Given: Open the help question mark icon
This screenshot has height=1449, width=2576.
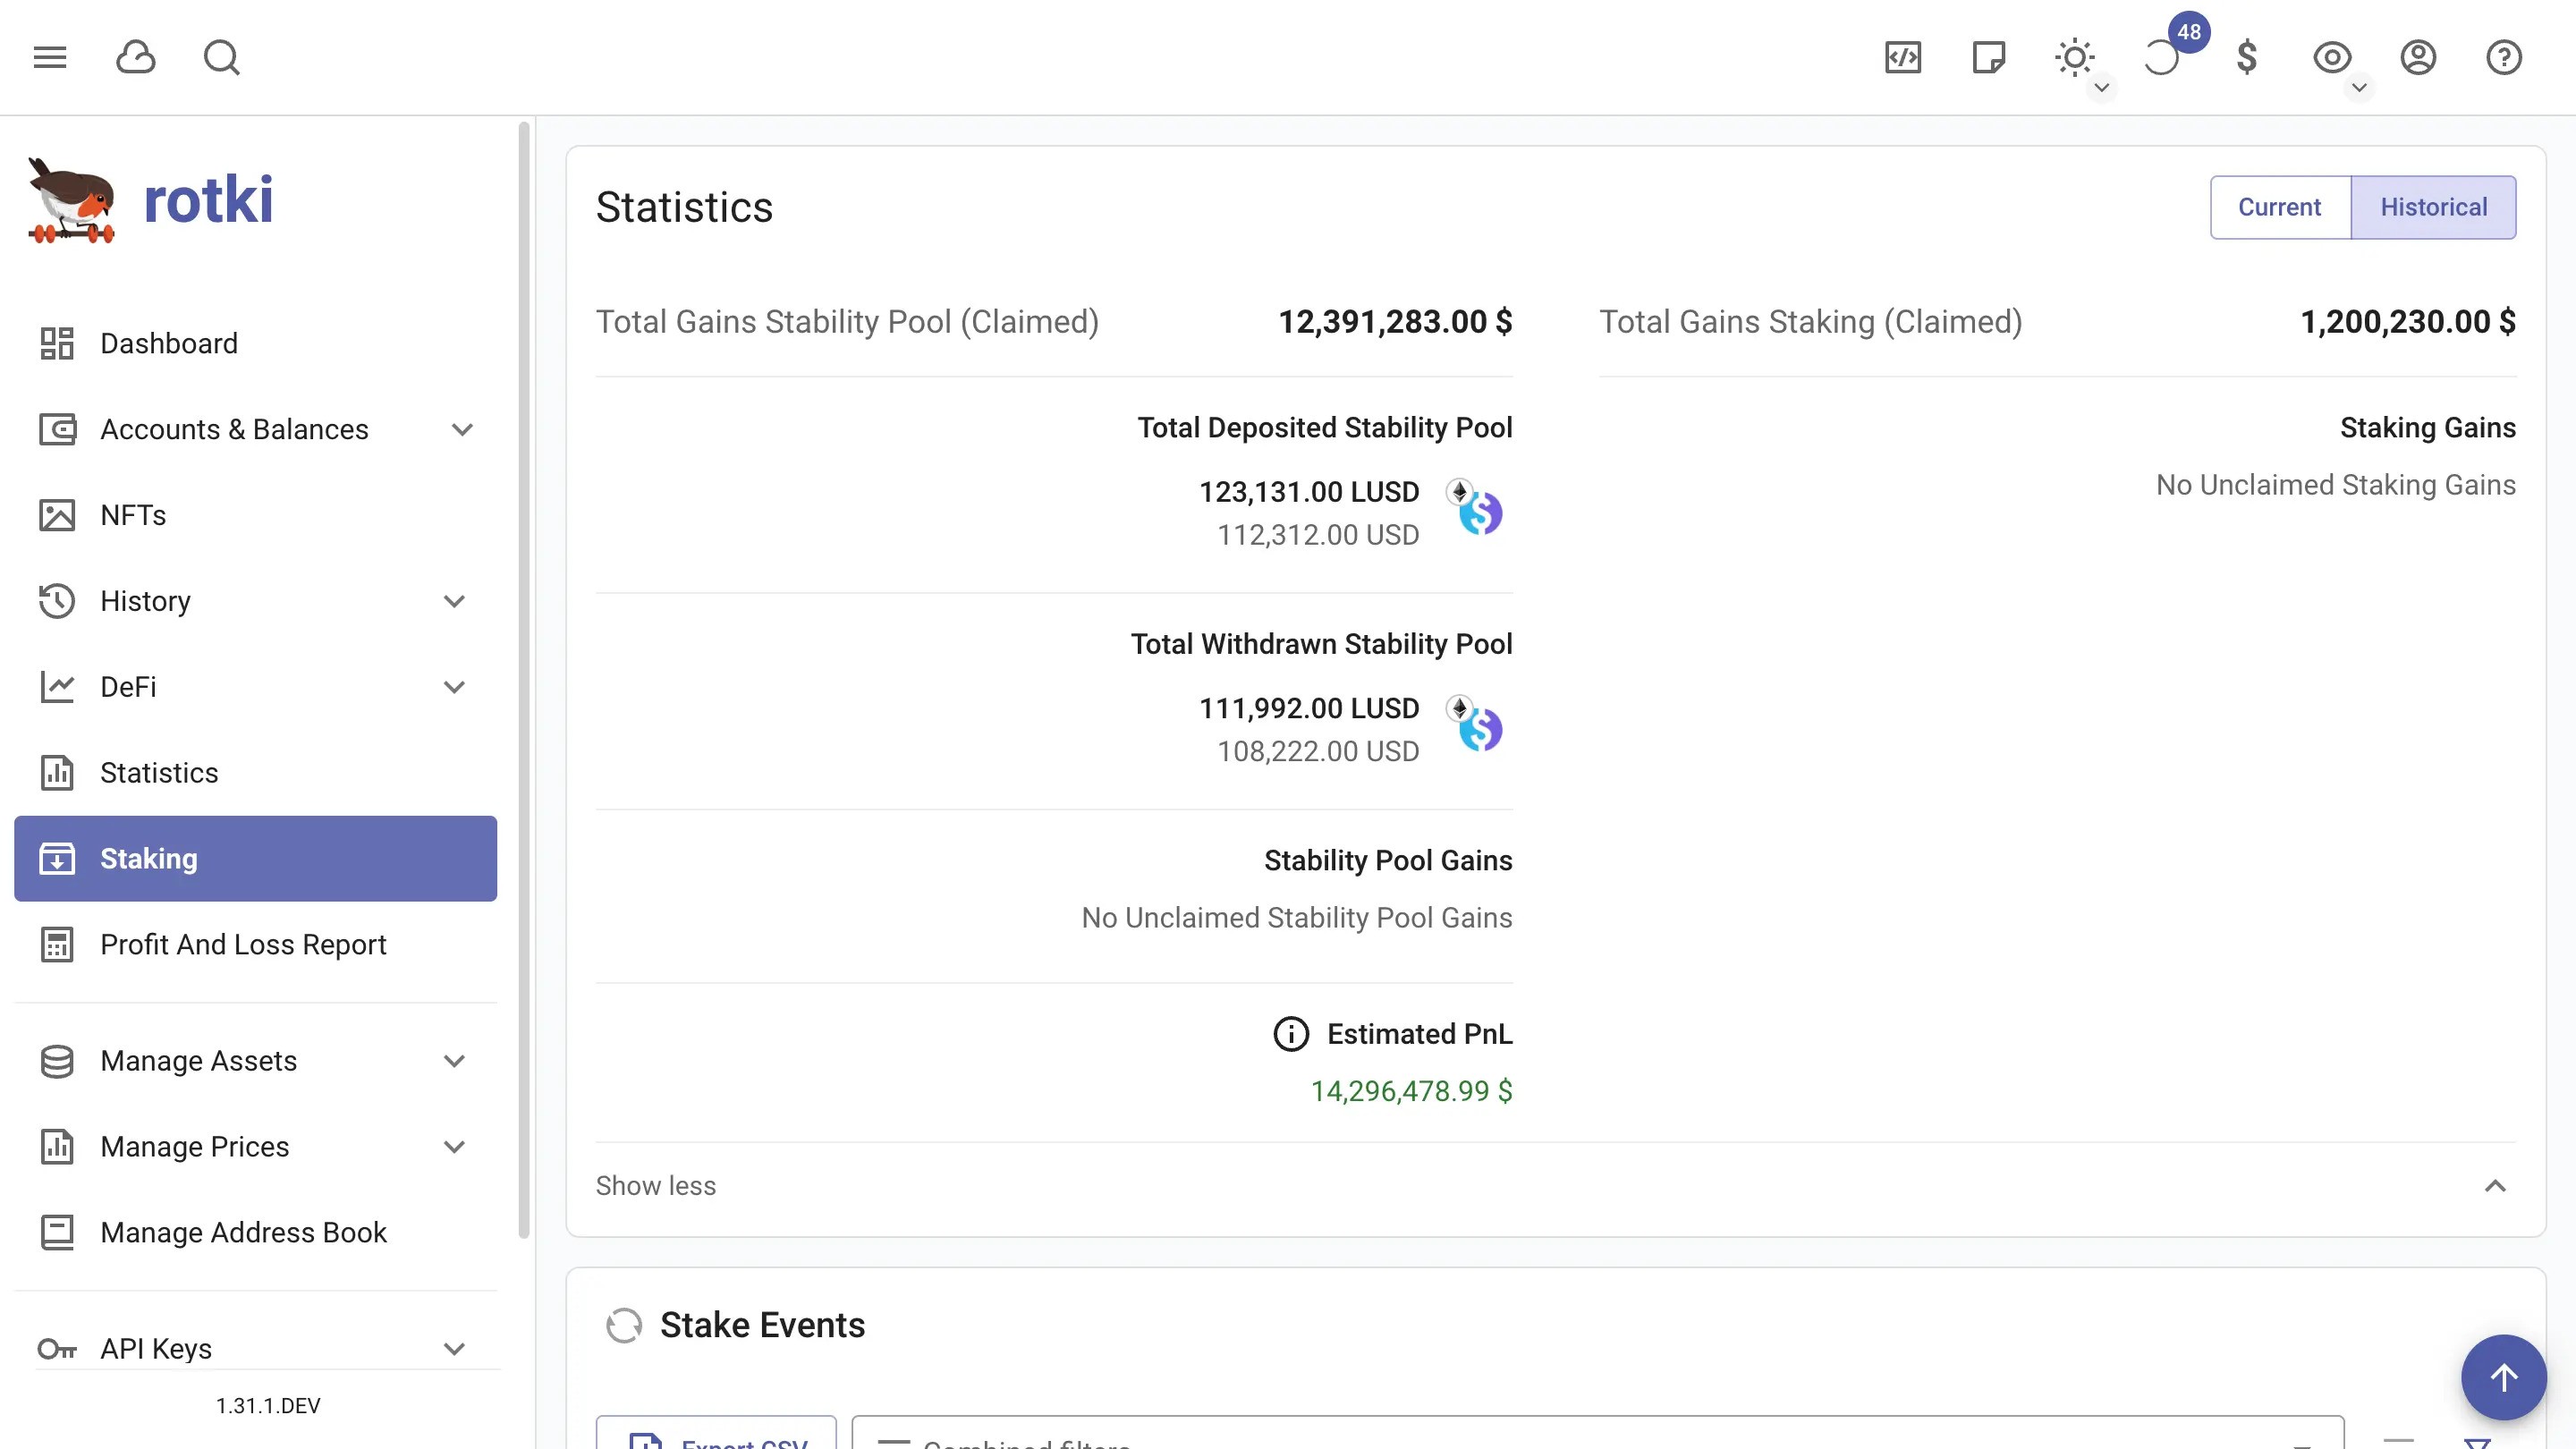Looking at the screenshot, I should [2504, 57].
